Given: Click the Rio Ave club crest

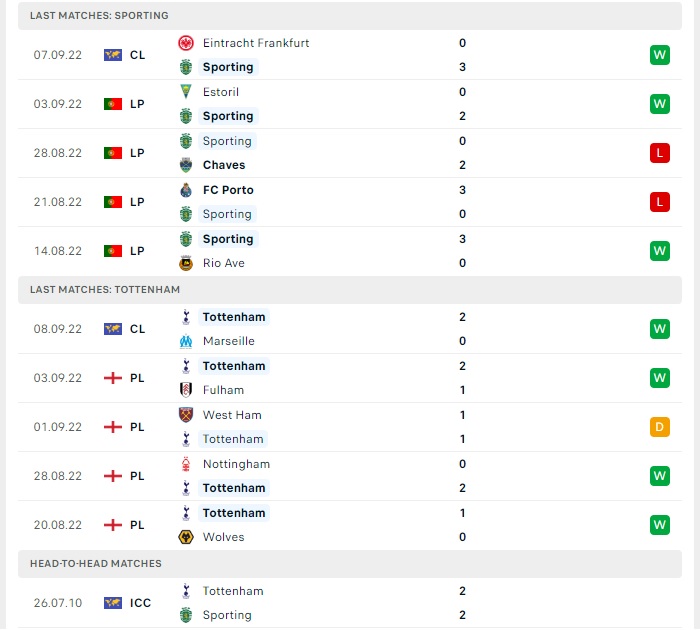Looking at the screenshot, I should coord(186,263).
